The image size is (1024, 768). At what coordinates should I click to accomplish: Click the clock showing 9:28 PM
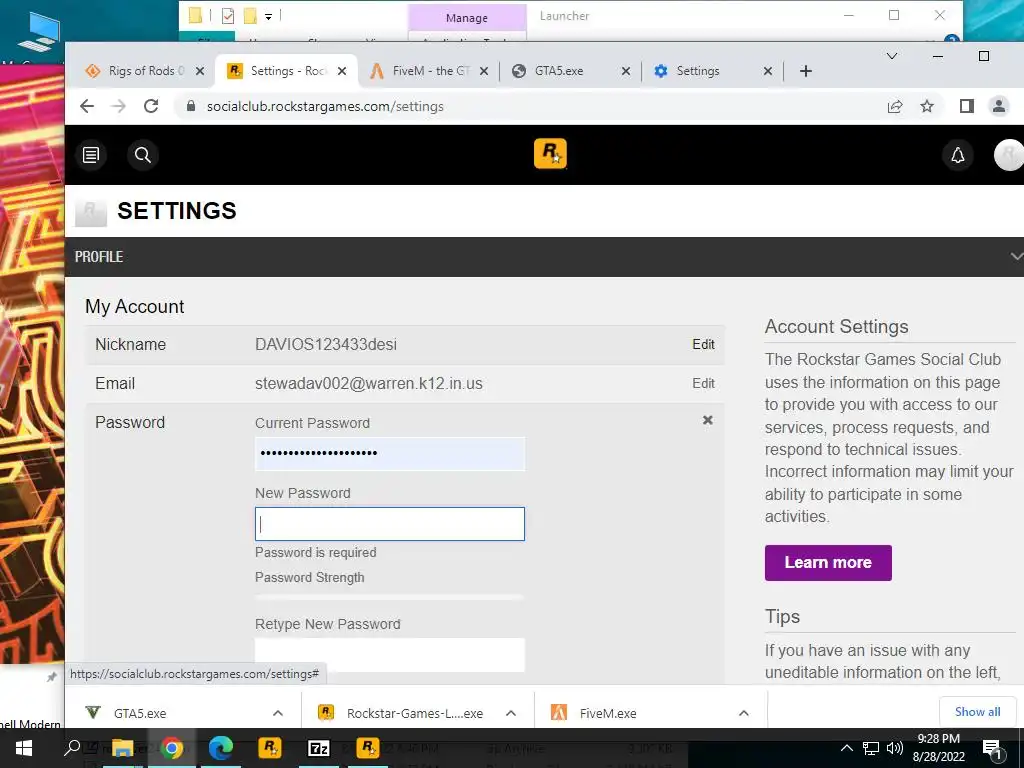938,739
